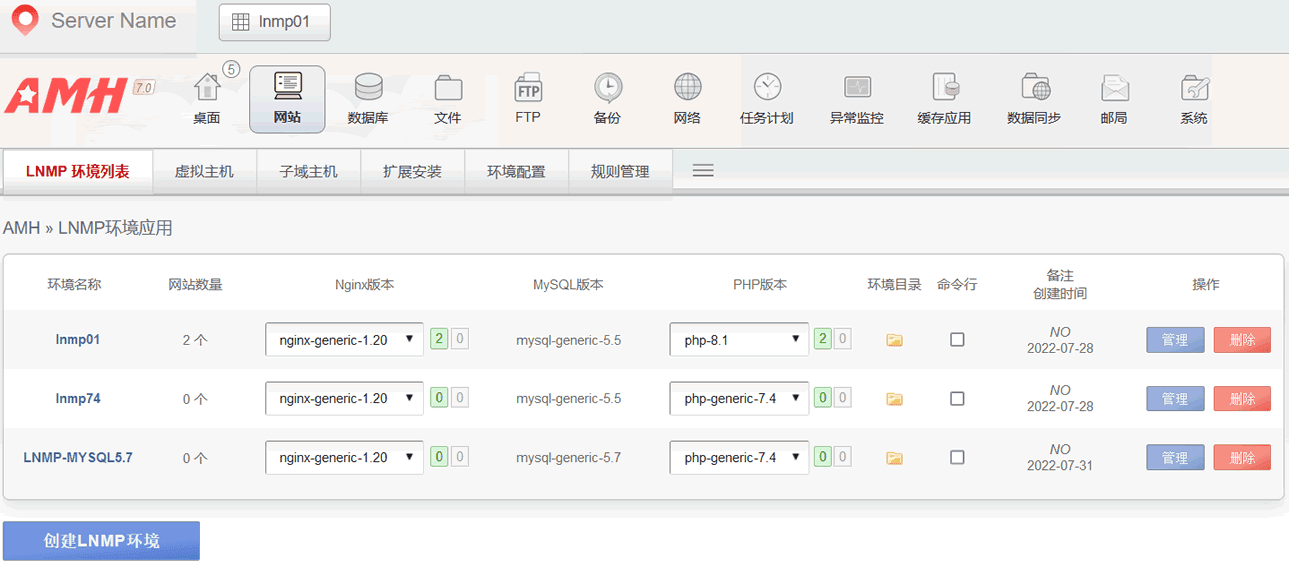
Task: Open the 桌面 desktop icon
Action: pos(207,99)
